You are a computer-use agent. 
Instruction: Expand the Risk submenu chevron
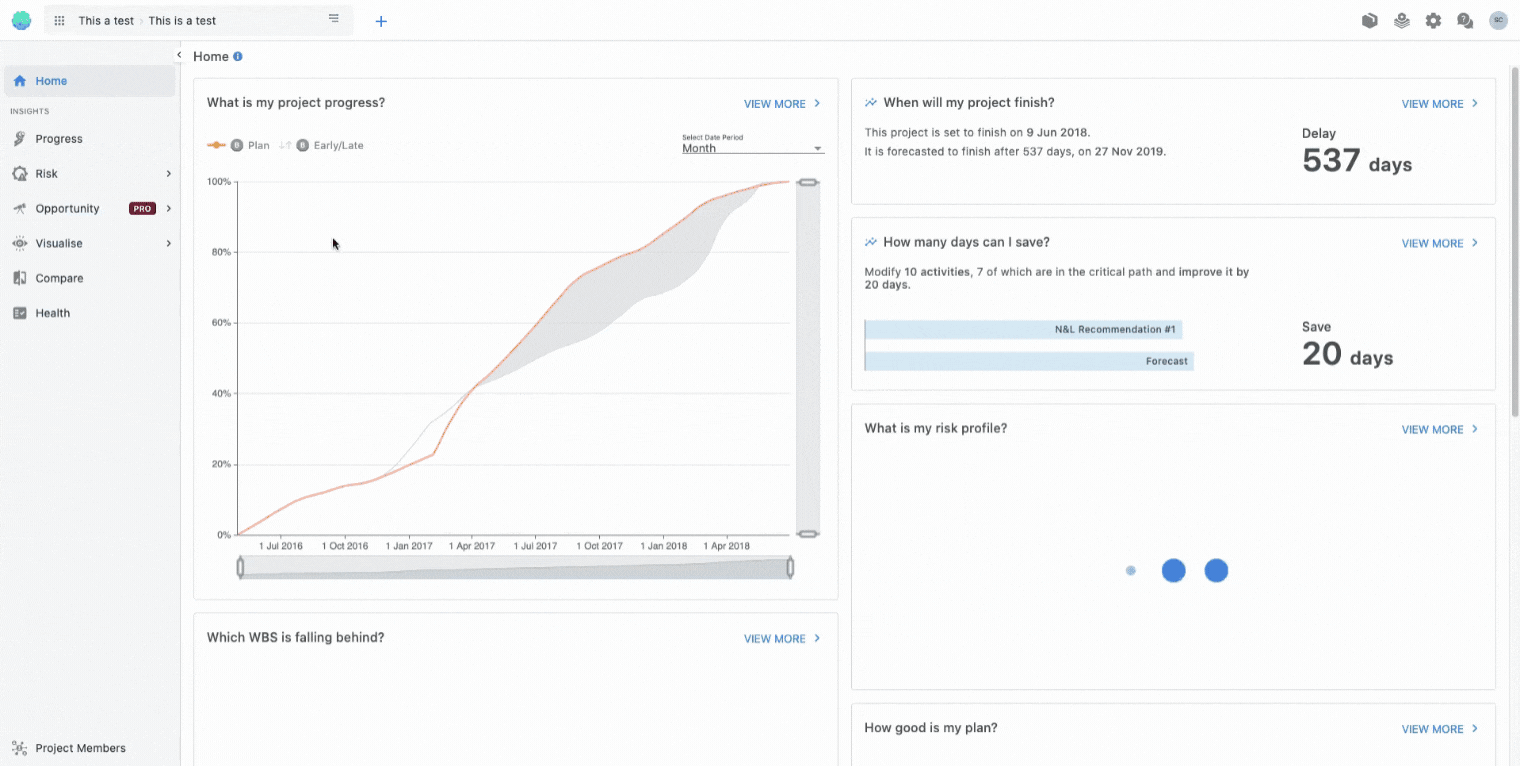click(x=168, y=174)
